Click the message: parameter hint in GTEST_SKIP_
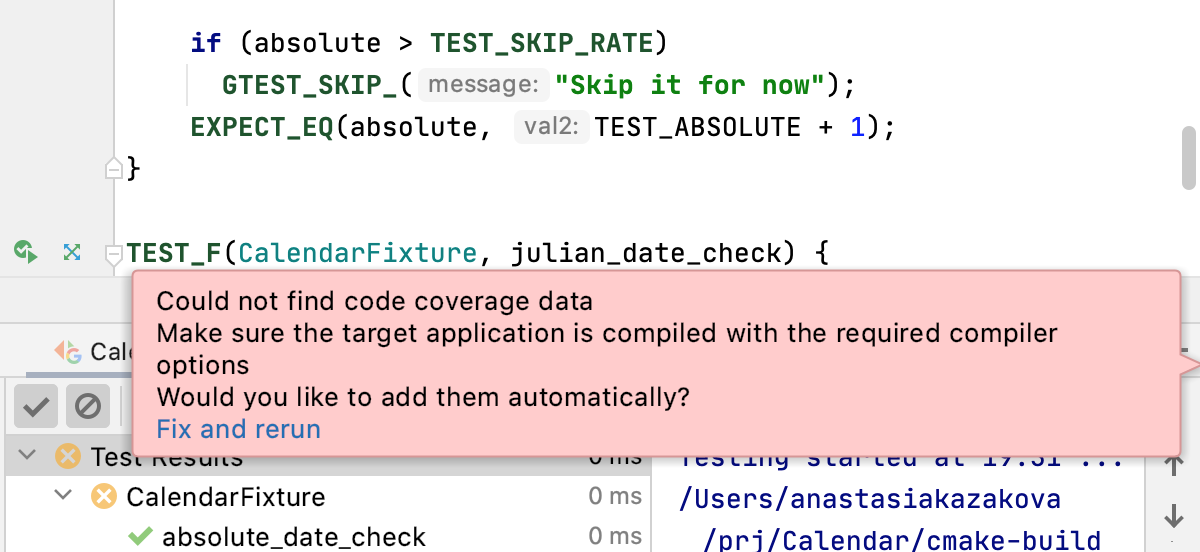The height and width of the screenshot is (552, 1200). 483,85
